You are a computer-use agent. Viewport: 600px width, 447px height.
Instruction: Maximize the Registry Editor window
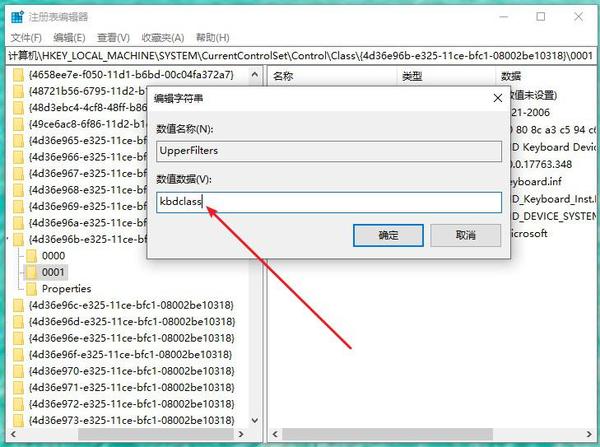tap(541, 16)
